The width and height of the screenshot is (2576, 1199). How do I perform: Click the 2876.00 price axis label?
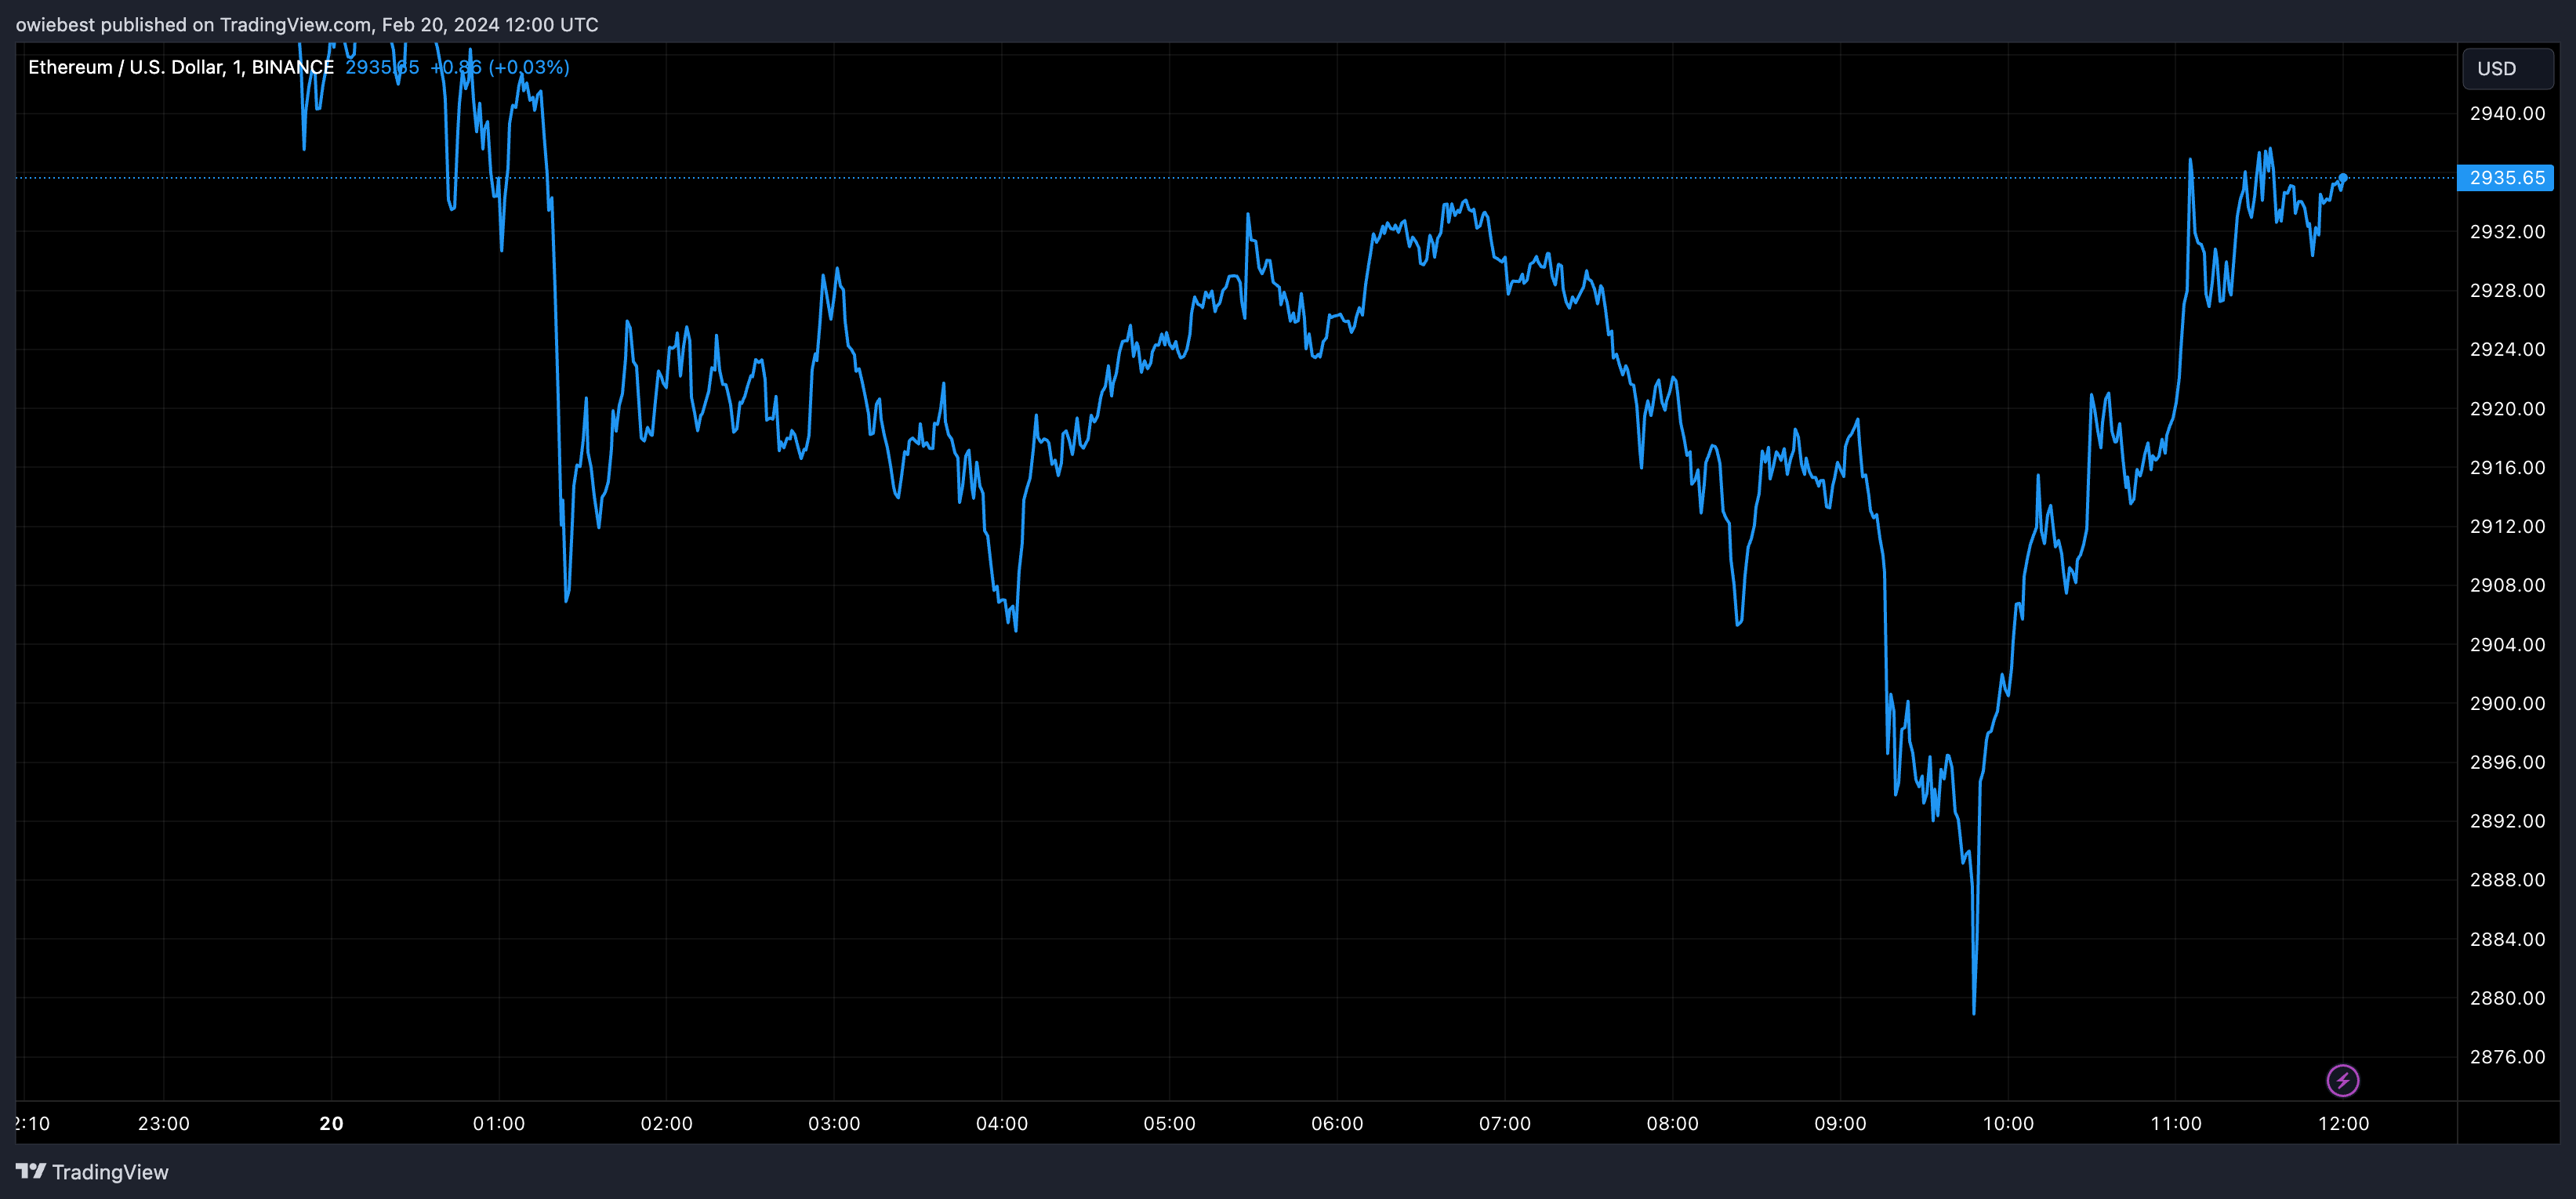click(2507, 1057)
